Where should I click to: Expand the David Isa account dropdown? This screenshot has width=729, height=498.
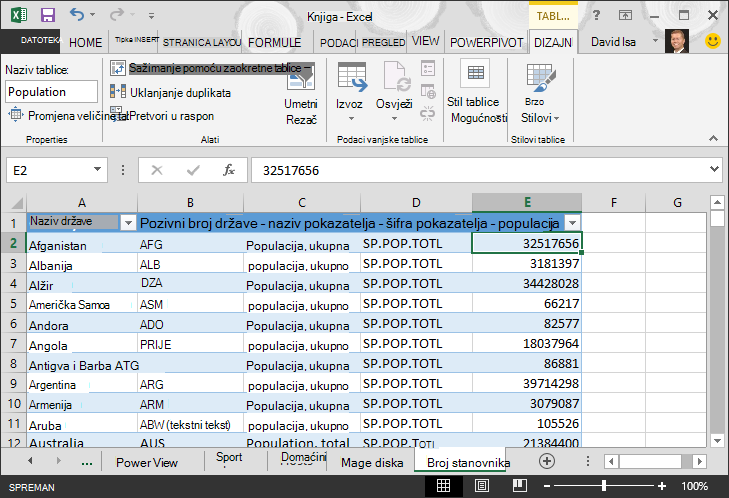click(655, 41)
